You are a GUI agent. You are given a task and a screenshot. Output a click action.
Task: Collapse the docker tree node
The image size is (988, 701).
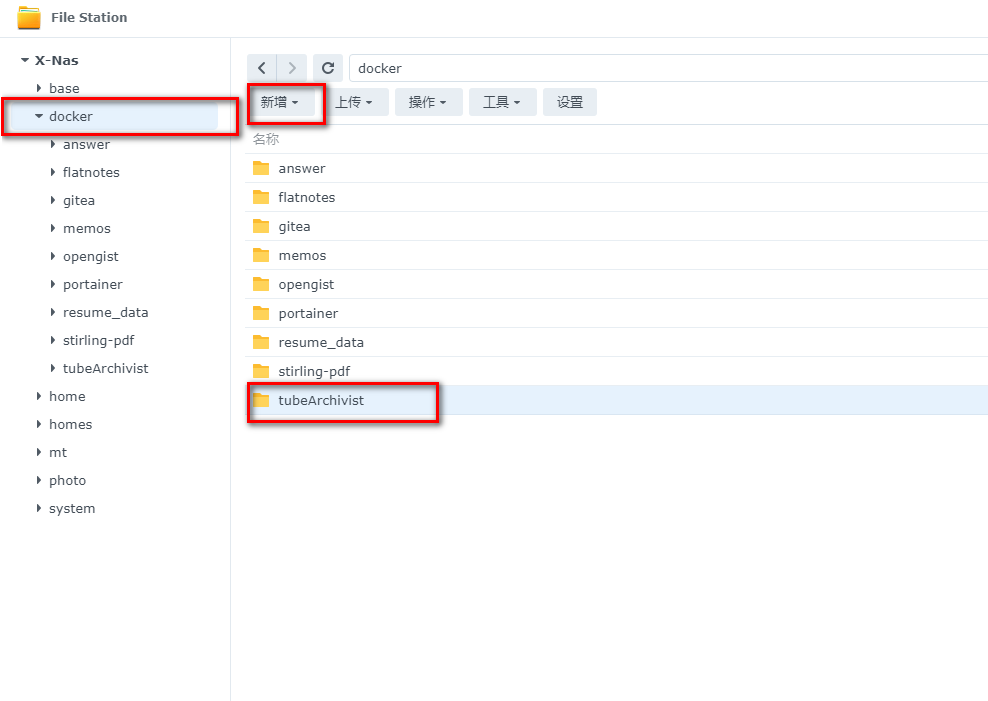pyautogui.click(x=39, y=116)
